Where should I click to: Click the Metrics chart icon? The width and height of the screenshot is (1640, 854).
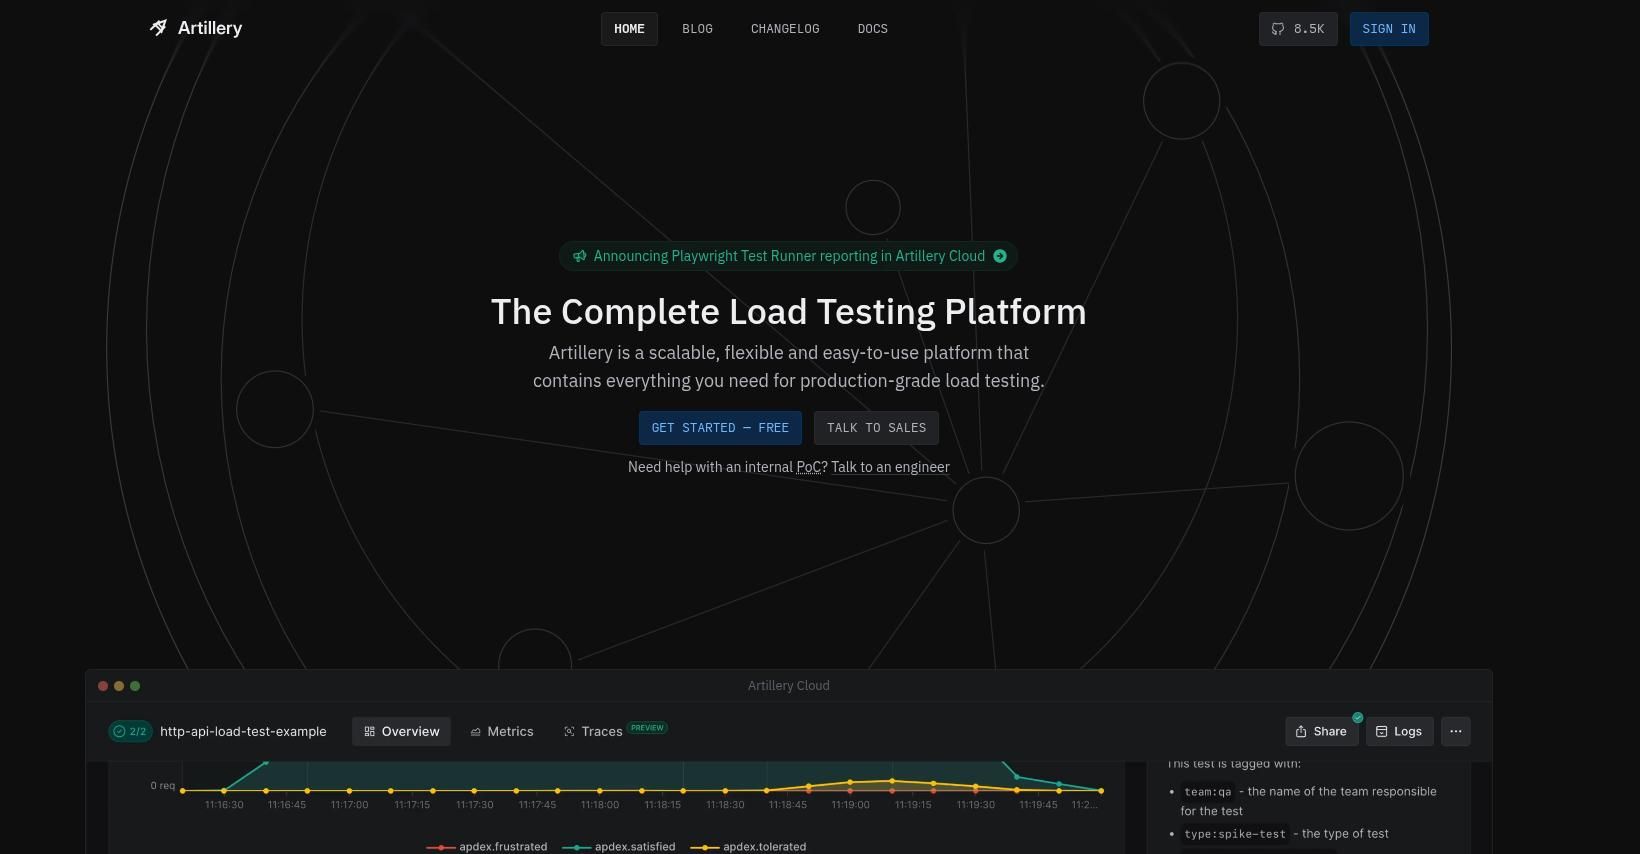475,732
